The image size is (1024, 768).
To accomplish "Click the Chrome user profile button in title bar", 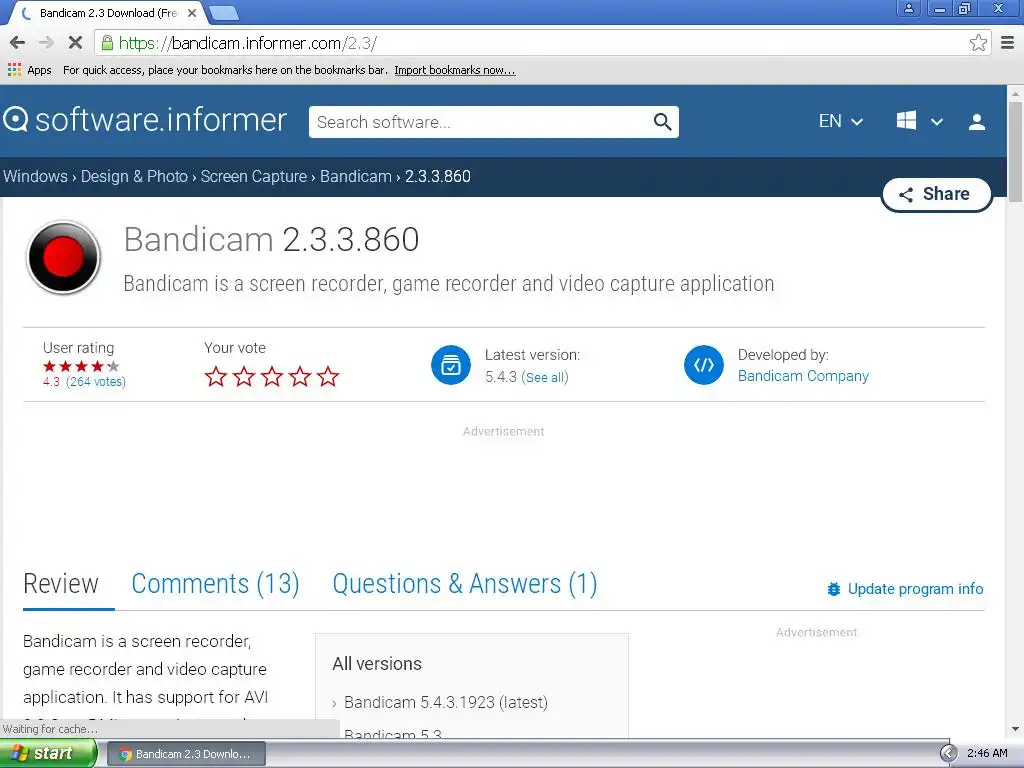I will (x=908, y=8).
